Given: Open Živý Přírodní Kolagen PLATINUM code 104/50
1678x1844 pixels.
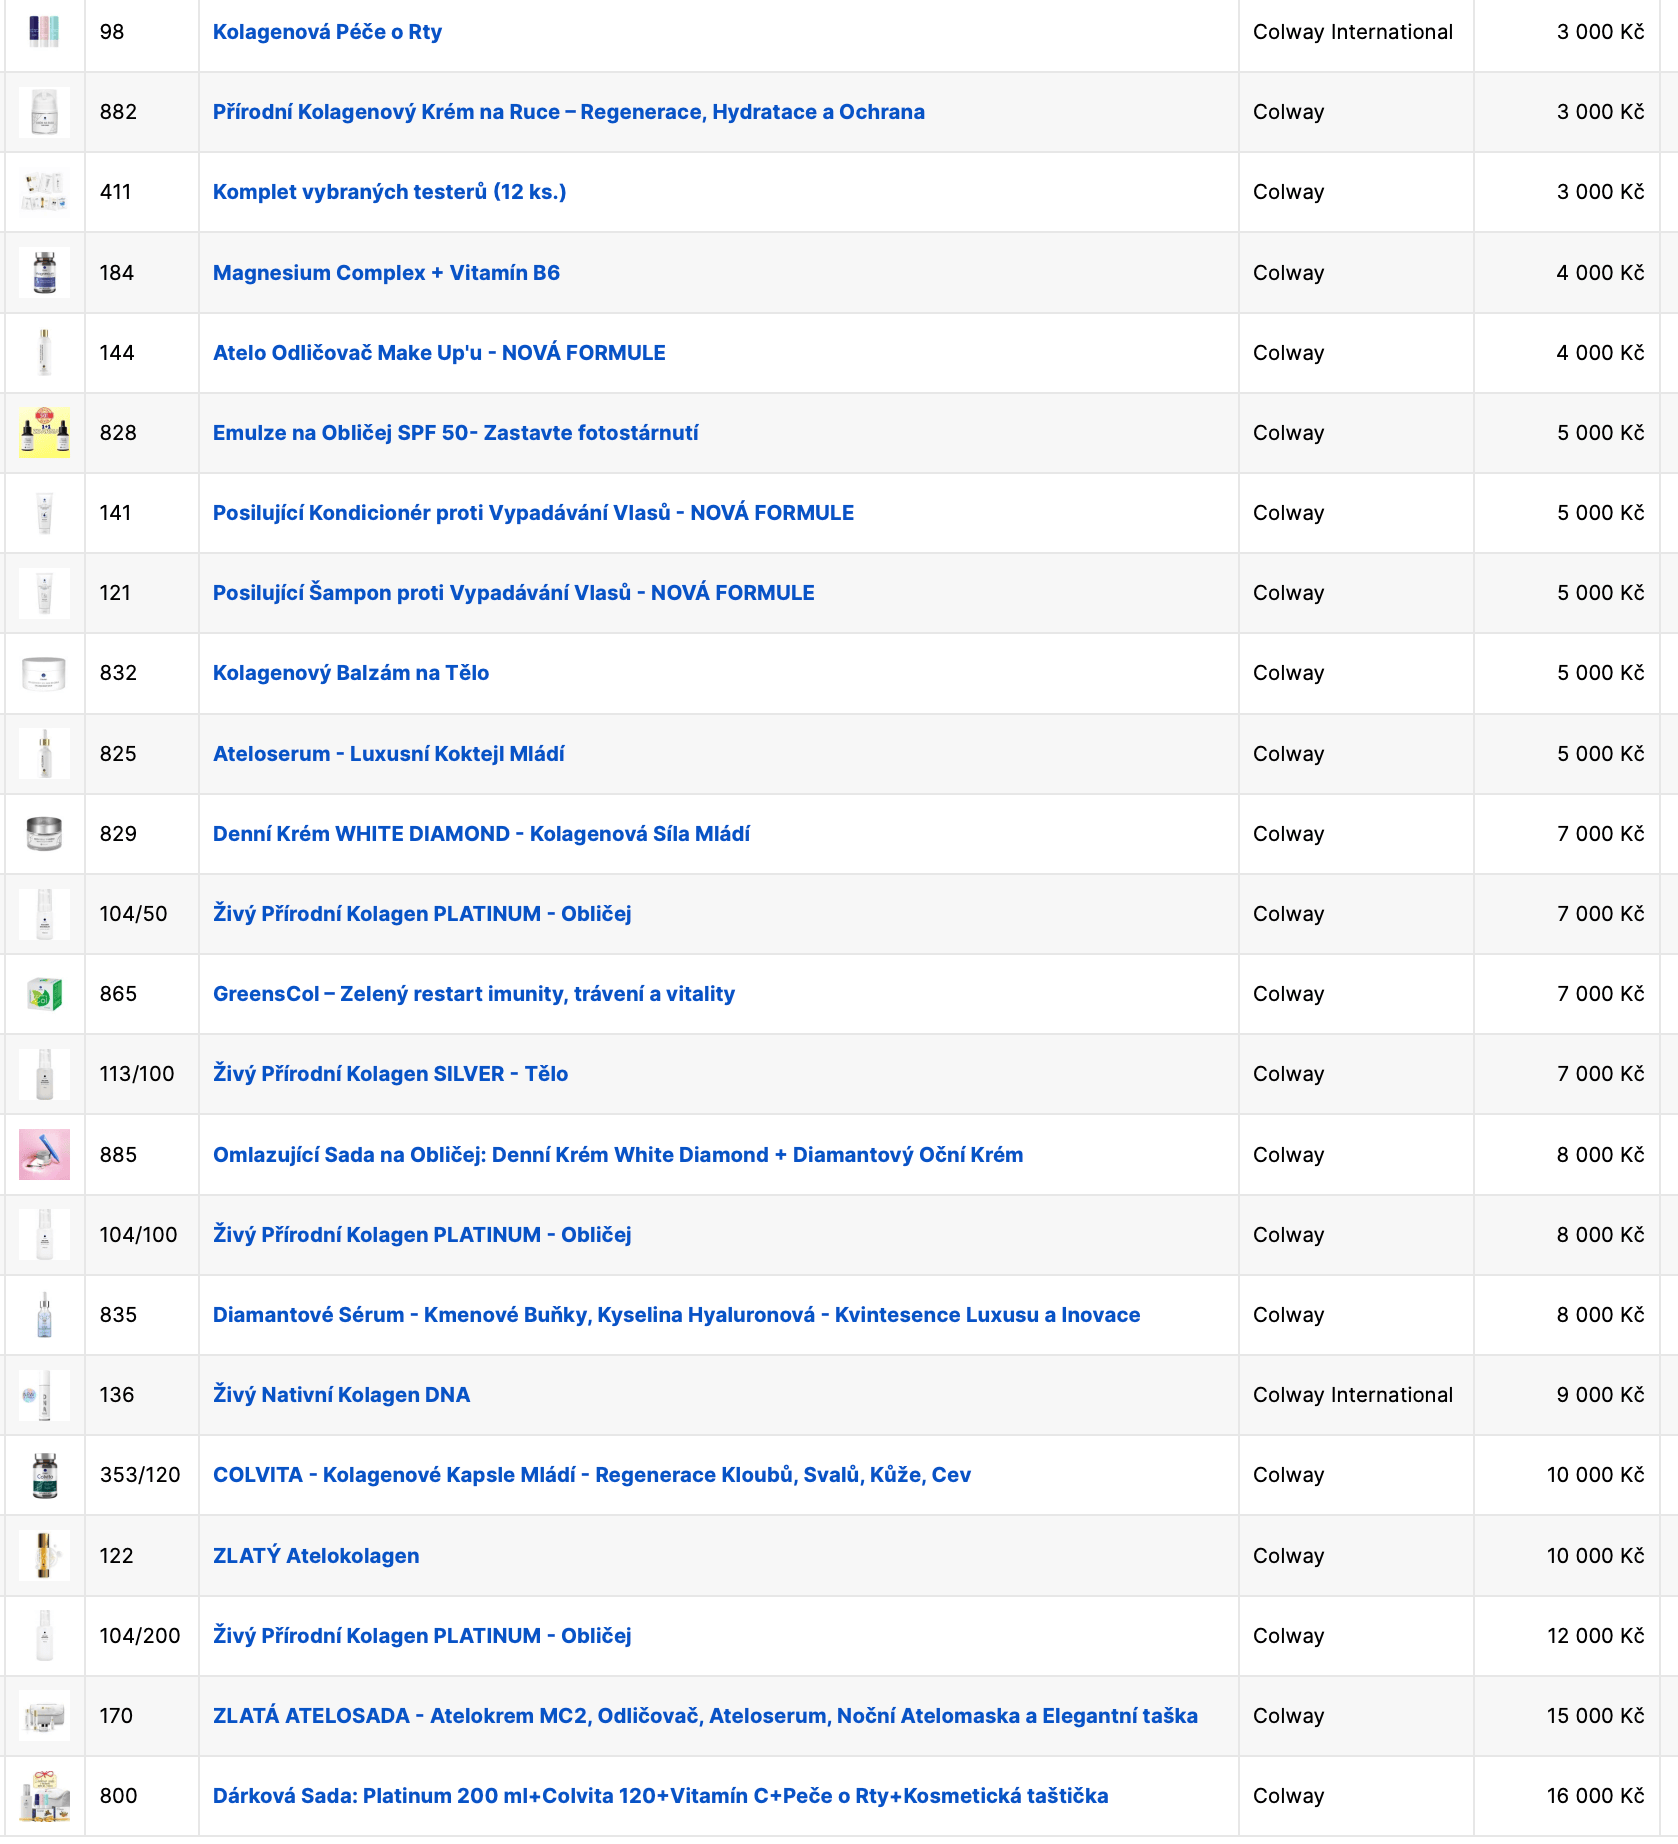Looking at the screenshot, I should [422, 914].
